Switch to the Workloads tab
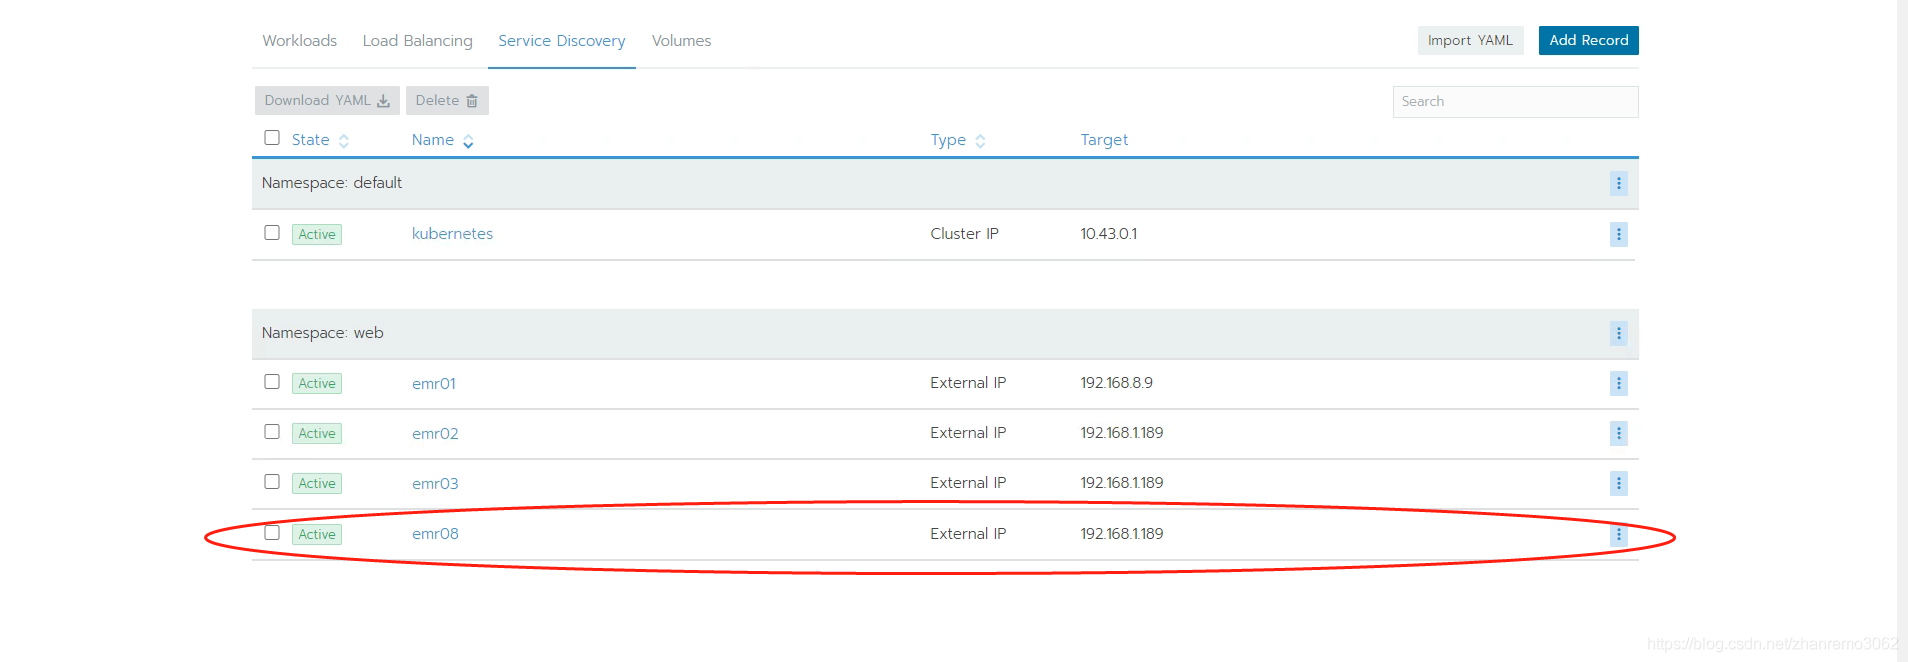The height and width of the screenshot is (662, 1908). tap(299, 41)
